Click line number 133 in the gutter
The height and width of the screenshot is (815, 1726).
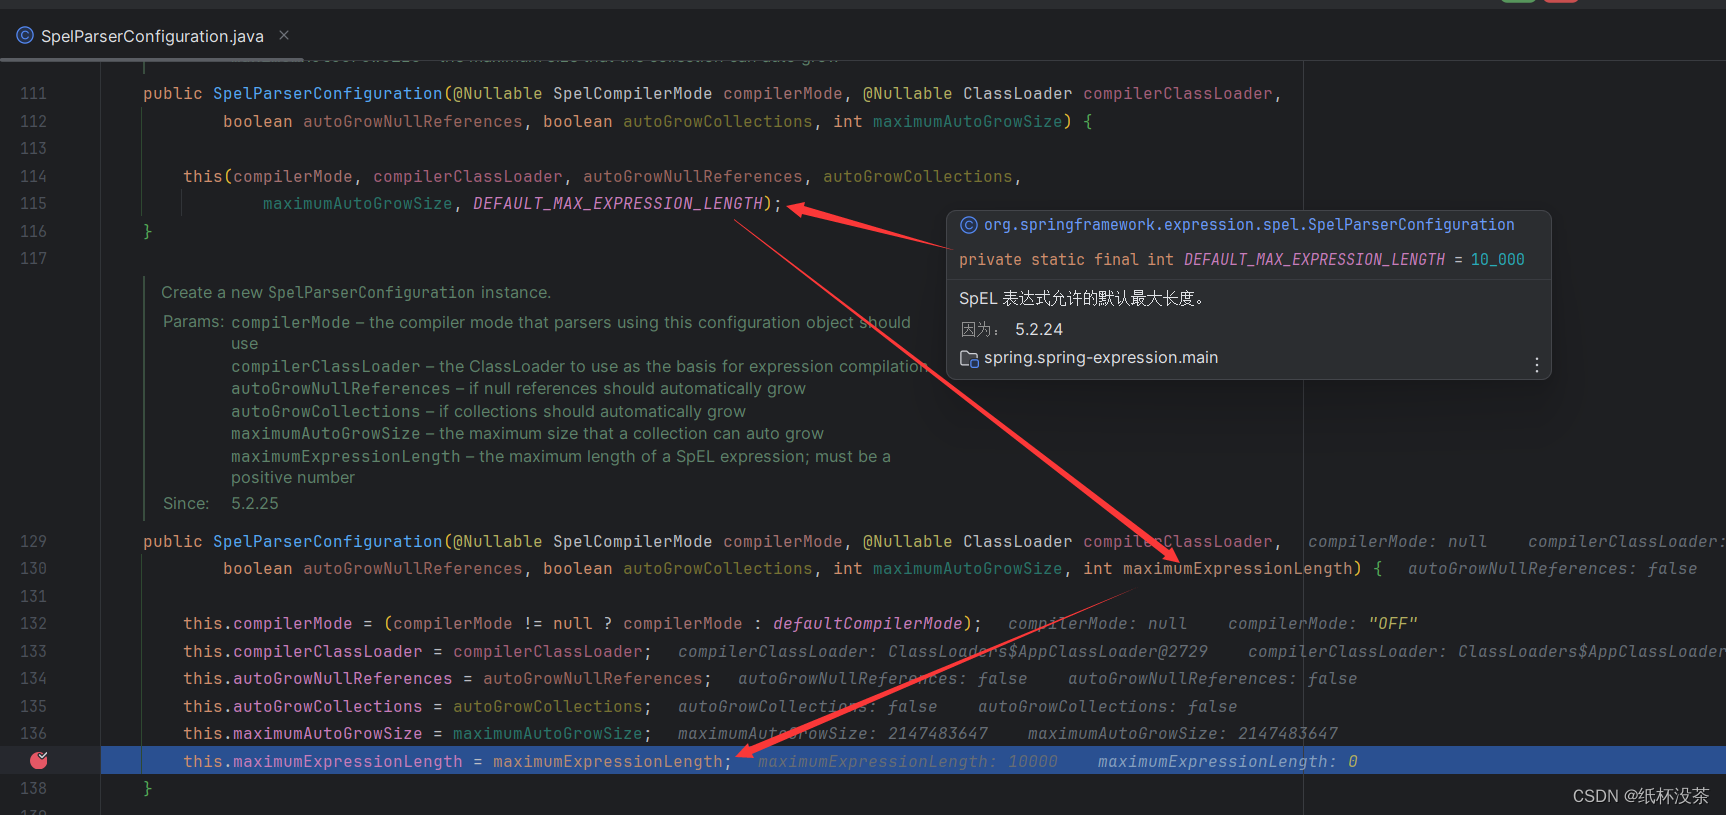33,651
